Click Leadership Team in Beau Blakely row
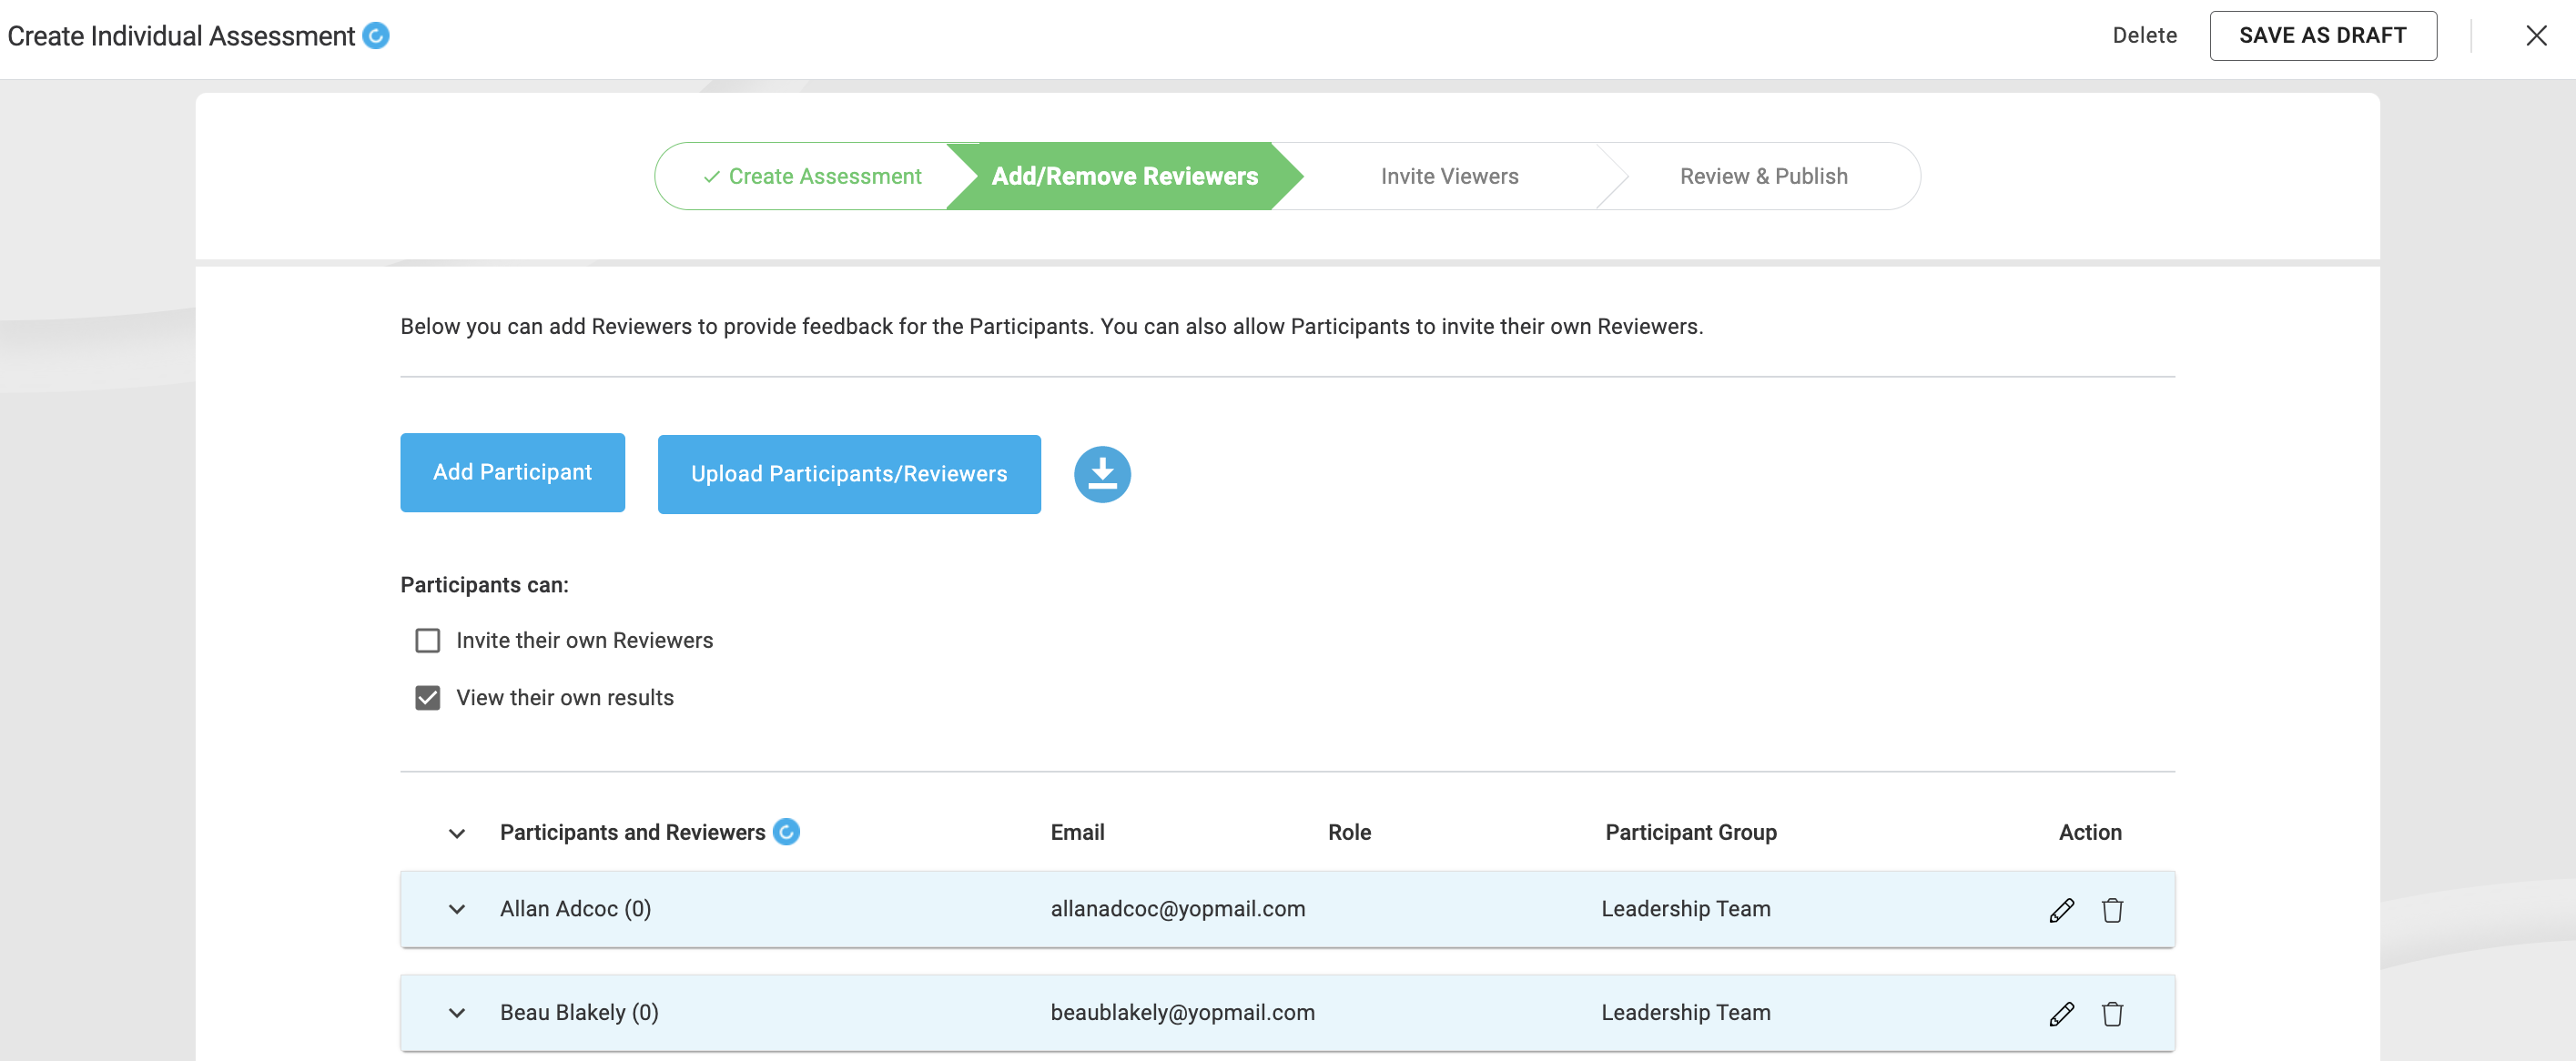Viewport: 2576px width, 1061px height. tap(1685, 1013)
